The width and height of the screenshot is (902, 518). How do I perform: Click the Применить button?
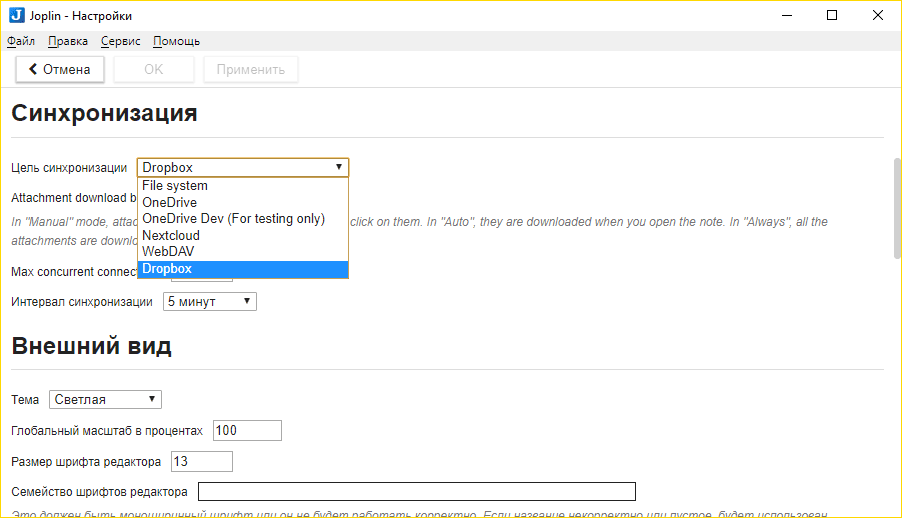251,70
